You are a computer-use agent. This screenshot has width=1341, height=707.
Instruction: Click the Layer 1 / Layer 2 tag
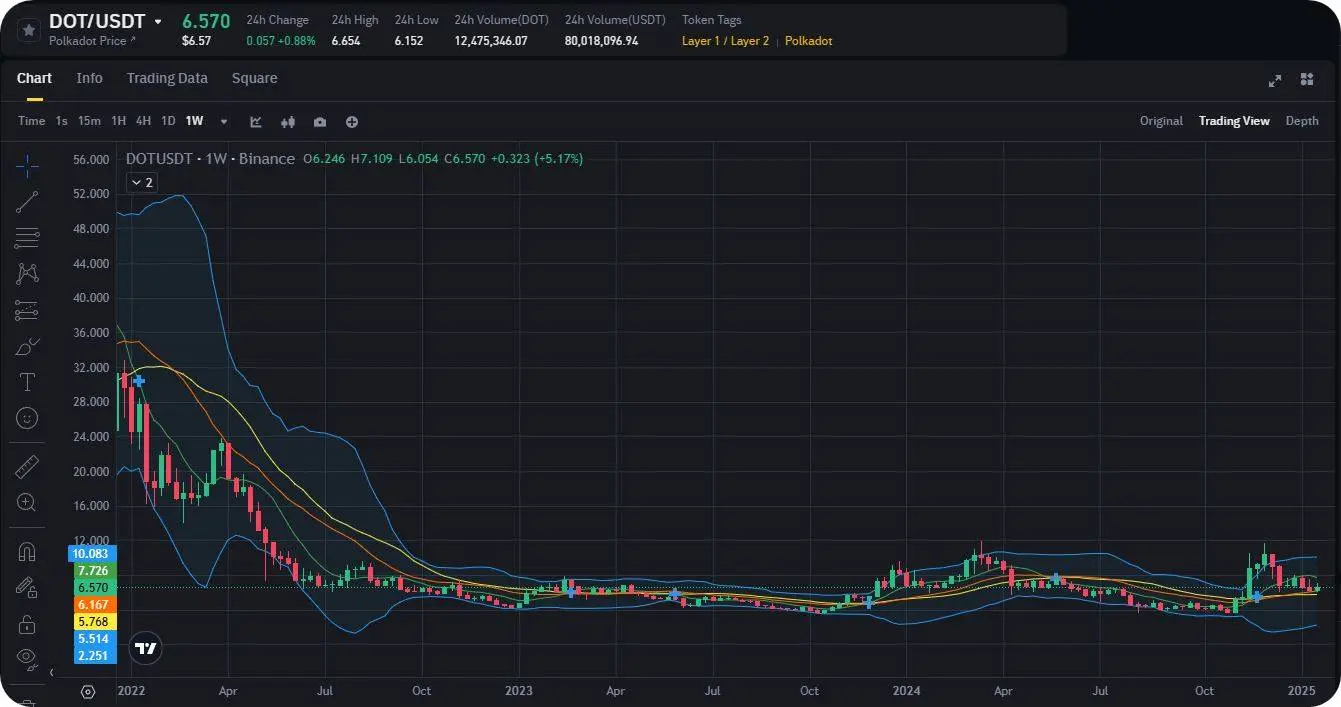[x=725, y=41]
